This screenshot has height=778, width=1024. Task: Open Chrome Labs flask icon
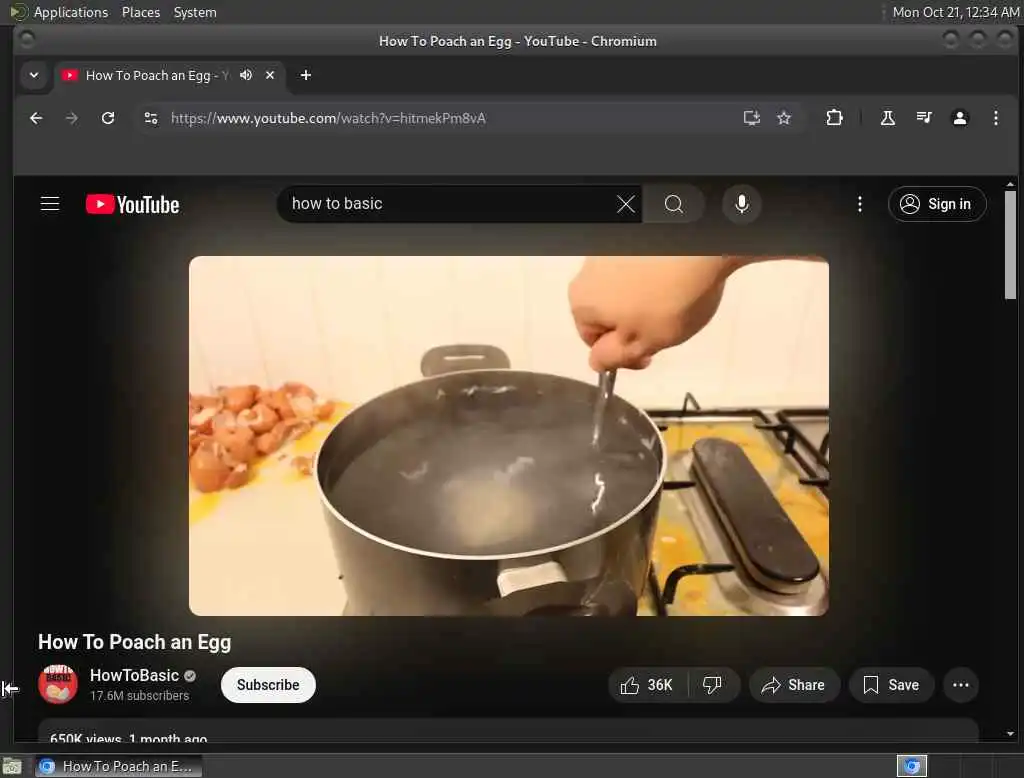(888, 118)
